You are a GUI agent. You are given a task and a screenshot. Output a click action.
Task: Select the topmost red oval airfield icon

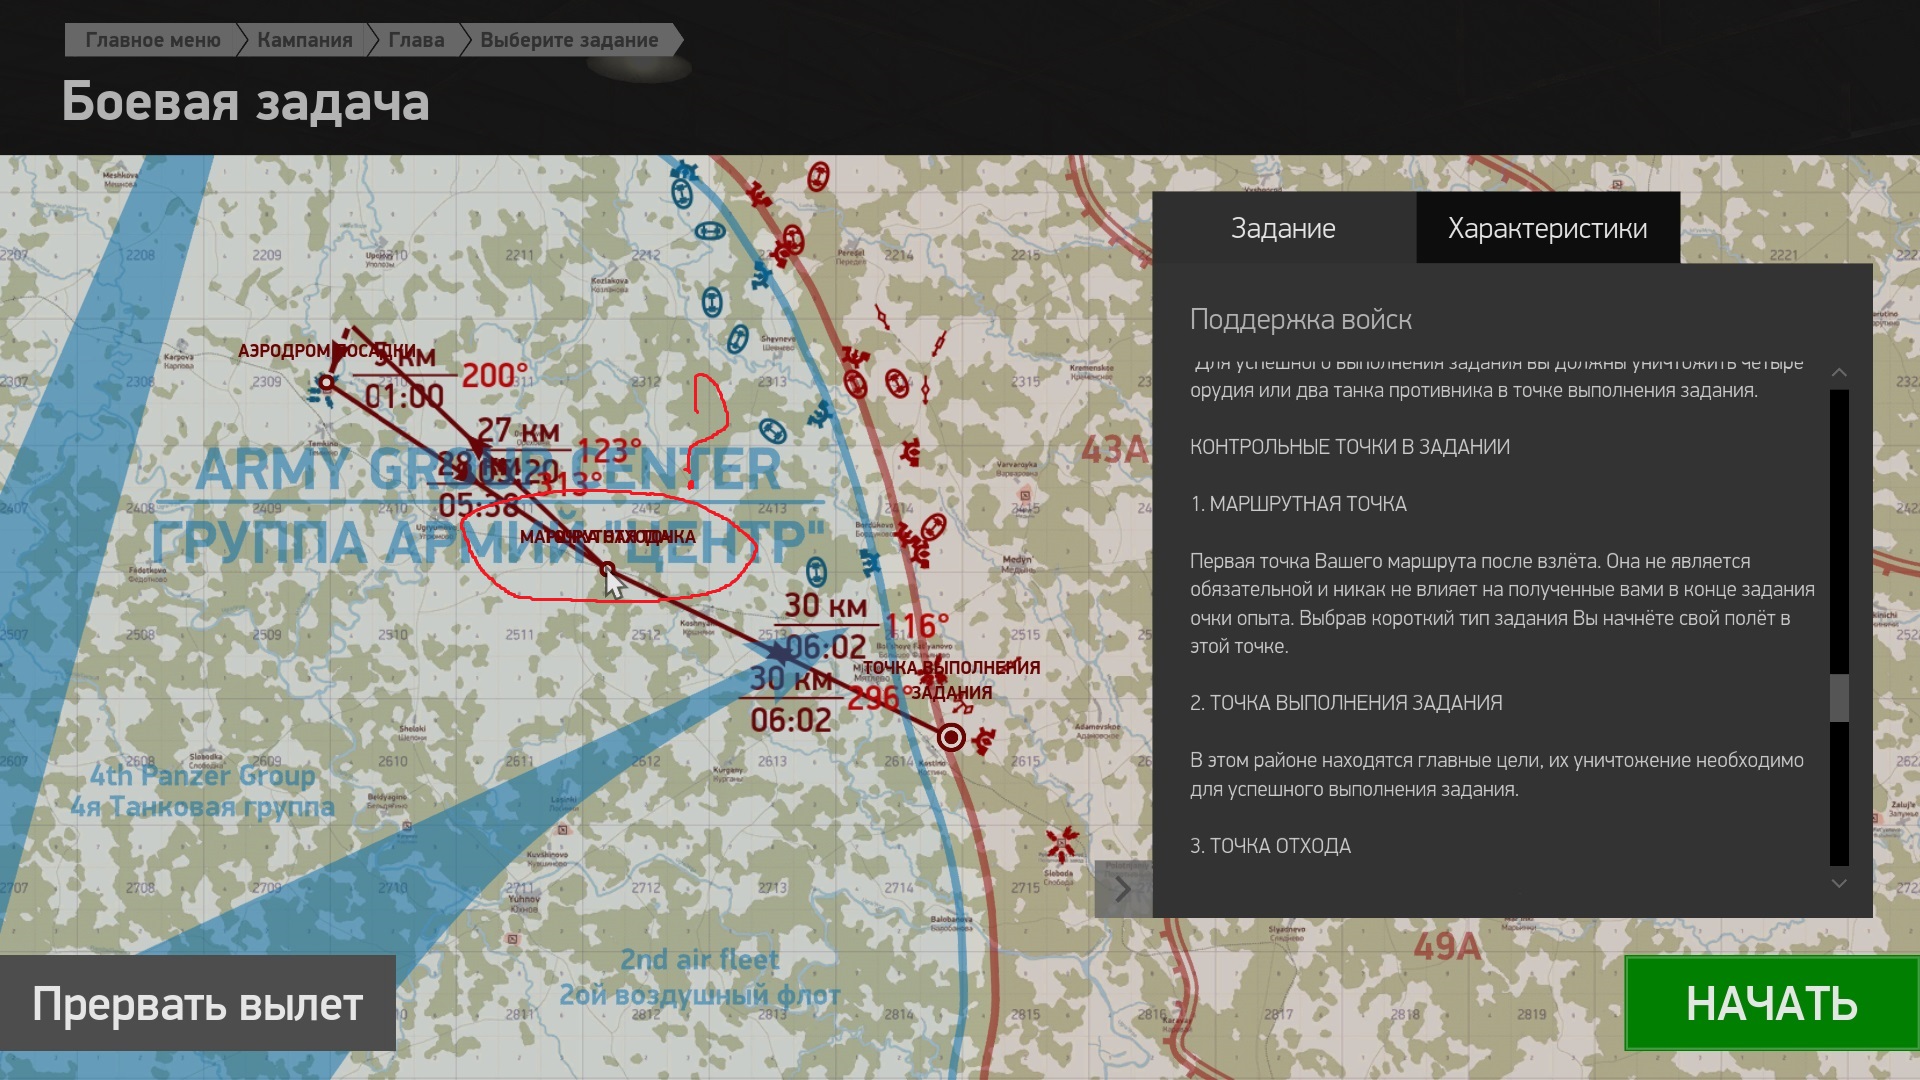(818, 177)
